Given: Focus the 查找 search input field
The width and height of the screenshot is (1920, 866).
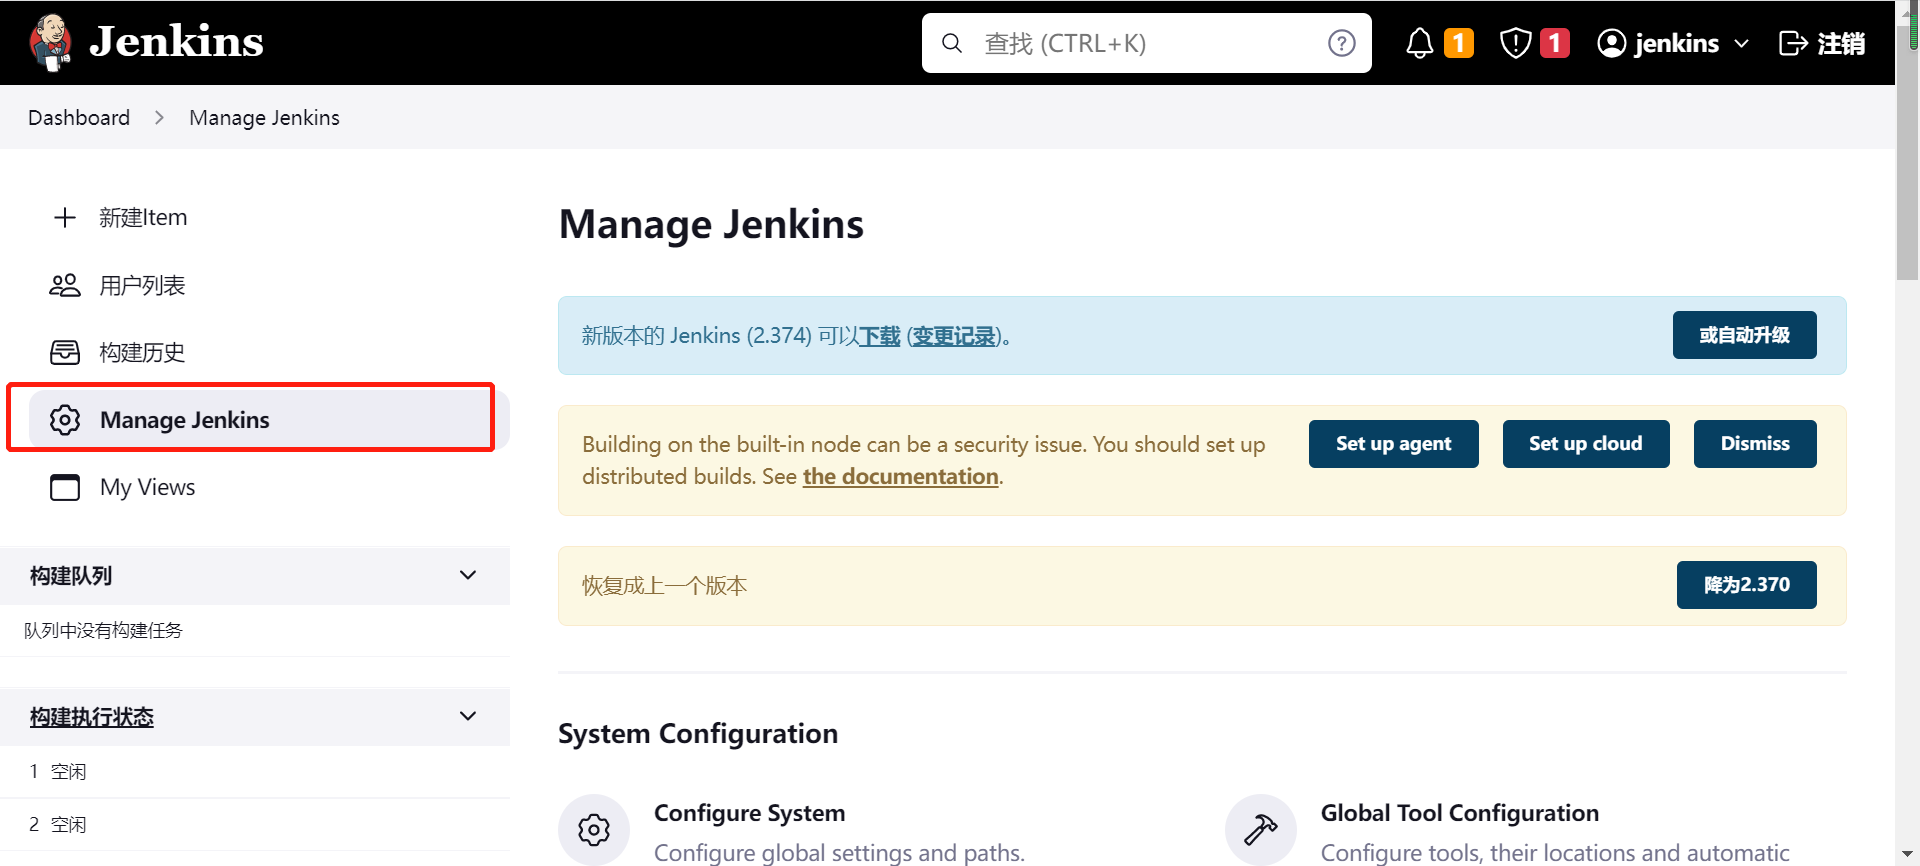Looking at the screenshot, I should 1140,43.
